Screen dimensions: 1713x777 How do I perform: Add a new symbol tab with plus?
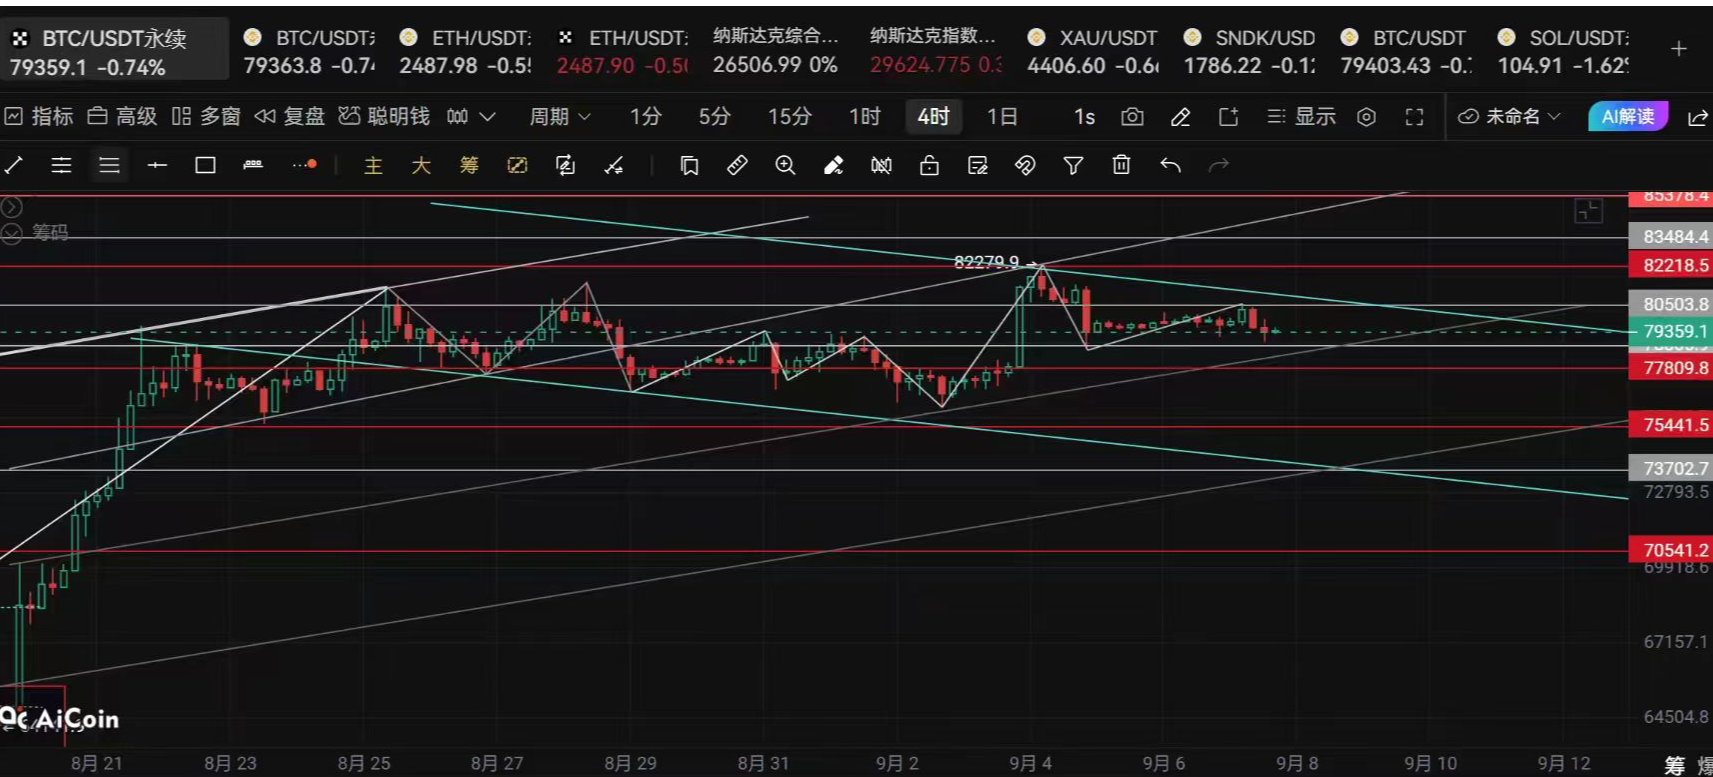click(x=1679, y=49)
